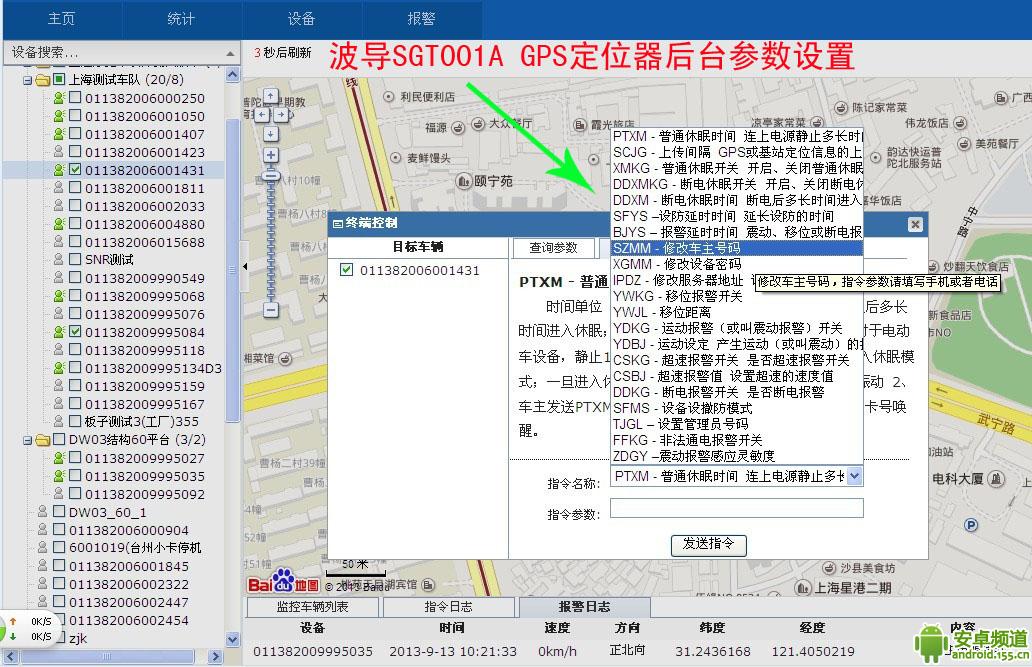Select ZDGY - 震动报警感应灵敏度 option

[736, 456]
